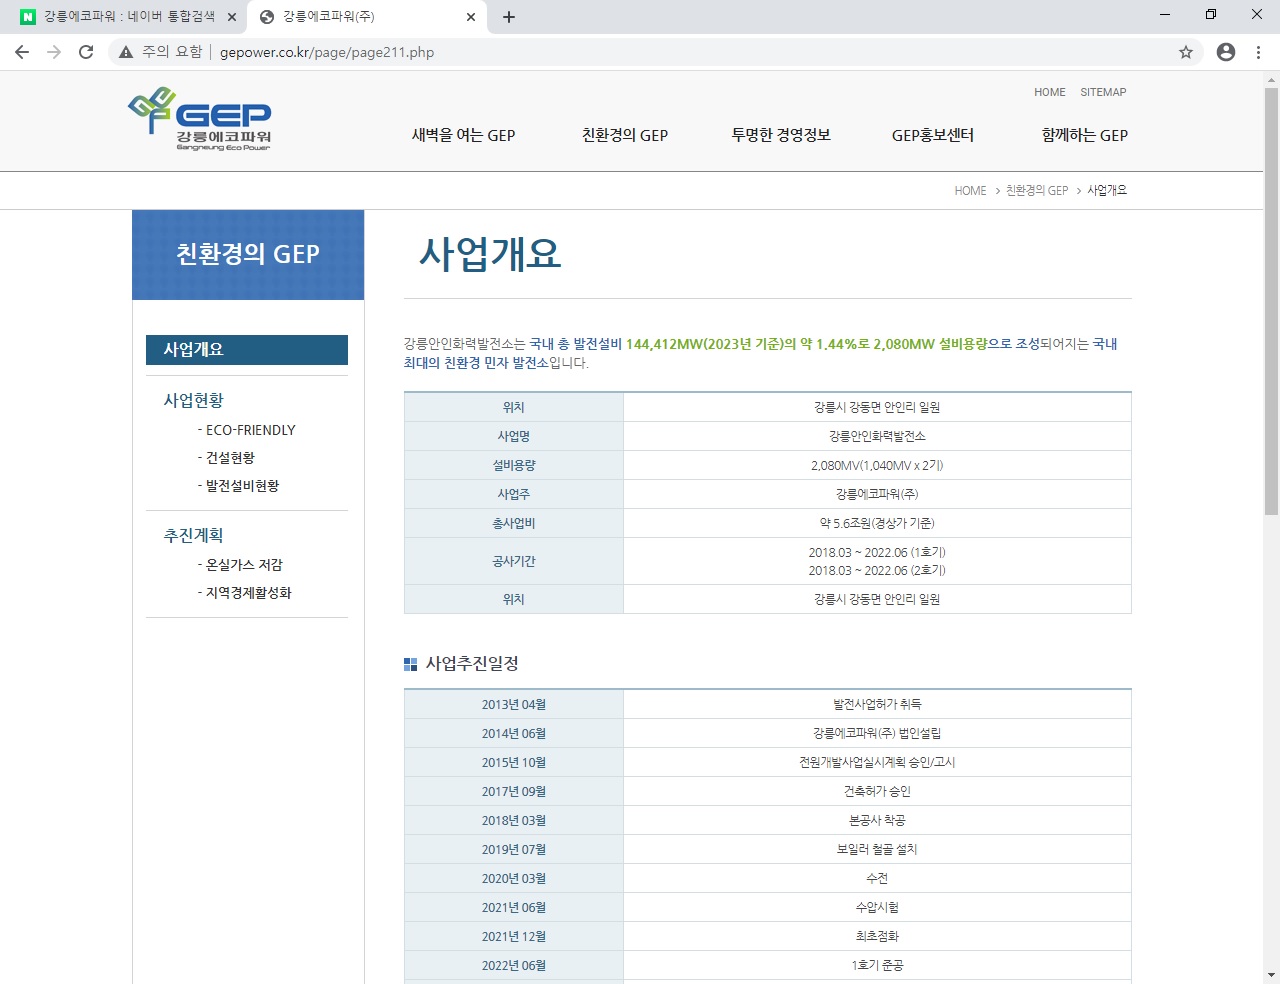1280x984 pixels.
Task: Open the 발전설비현황 sidebar item
Action: coord(238,486)
